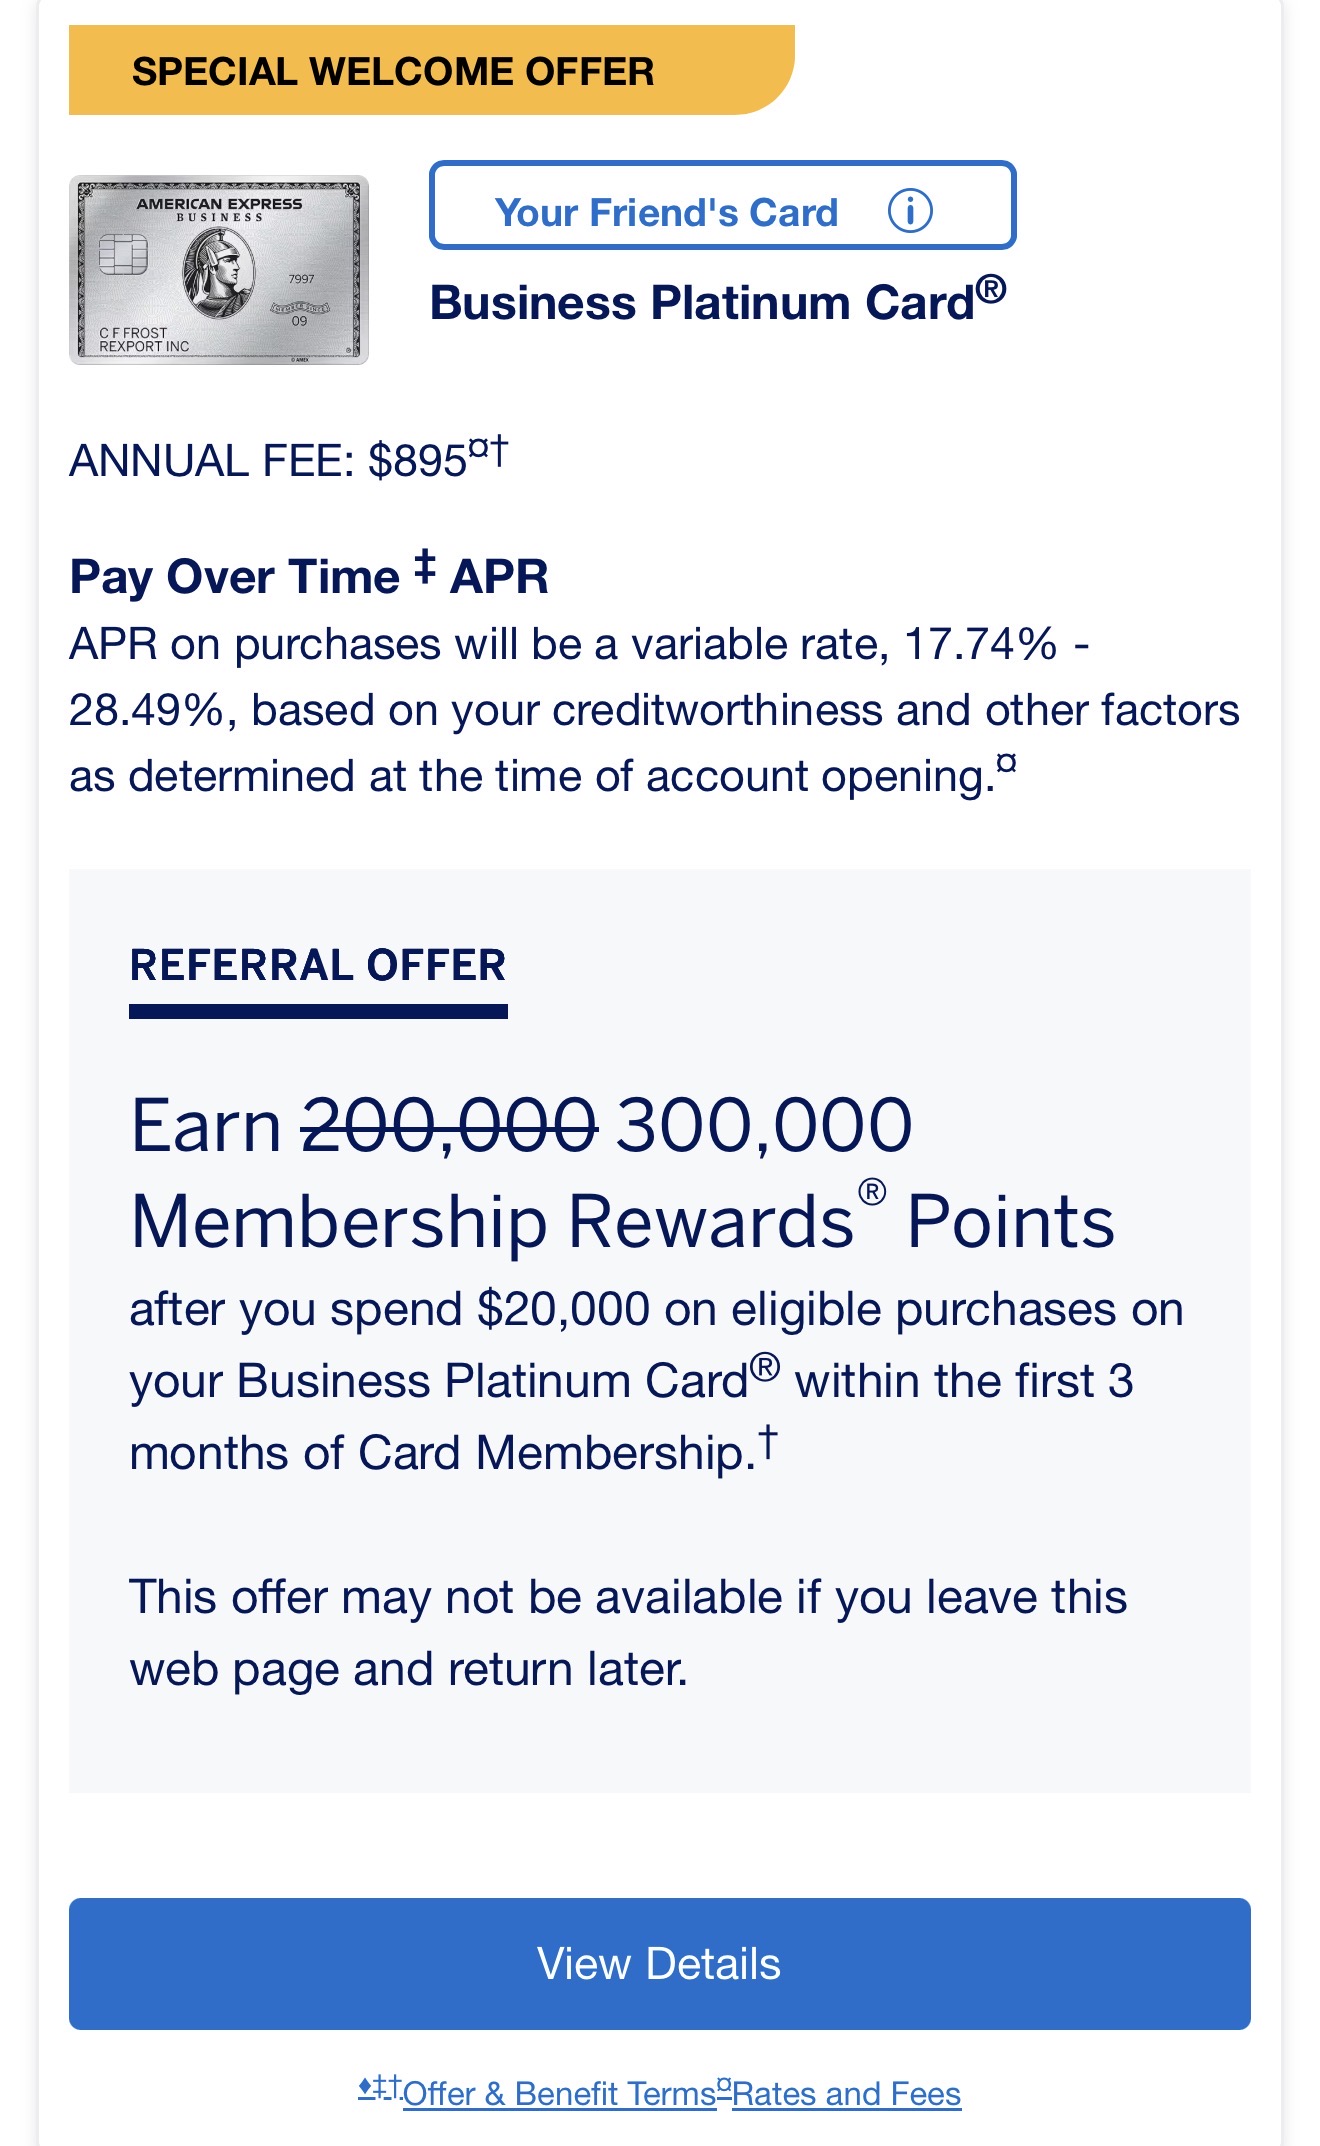
Task: Open the Business Platinum card image
Action: (219, 270)
